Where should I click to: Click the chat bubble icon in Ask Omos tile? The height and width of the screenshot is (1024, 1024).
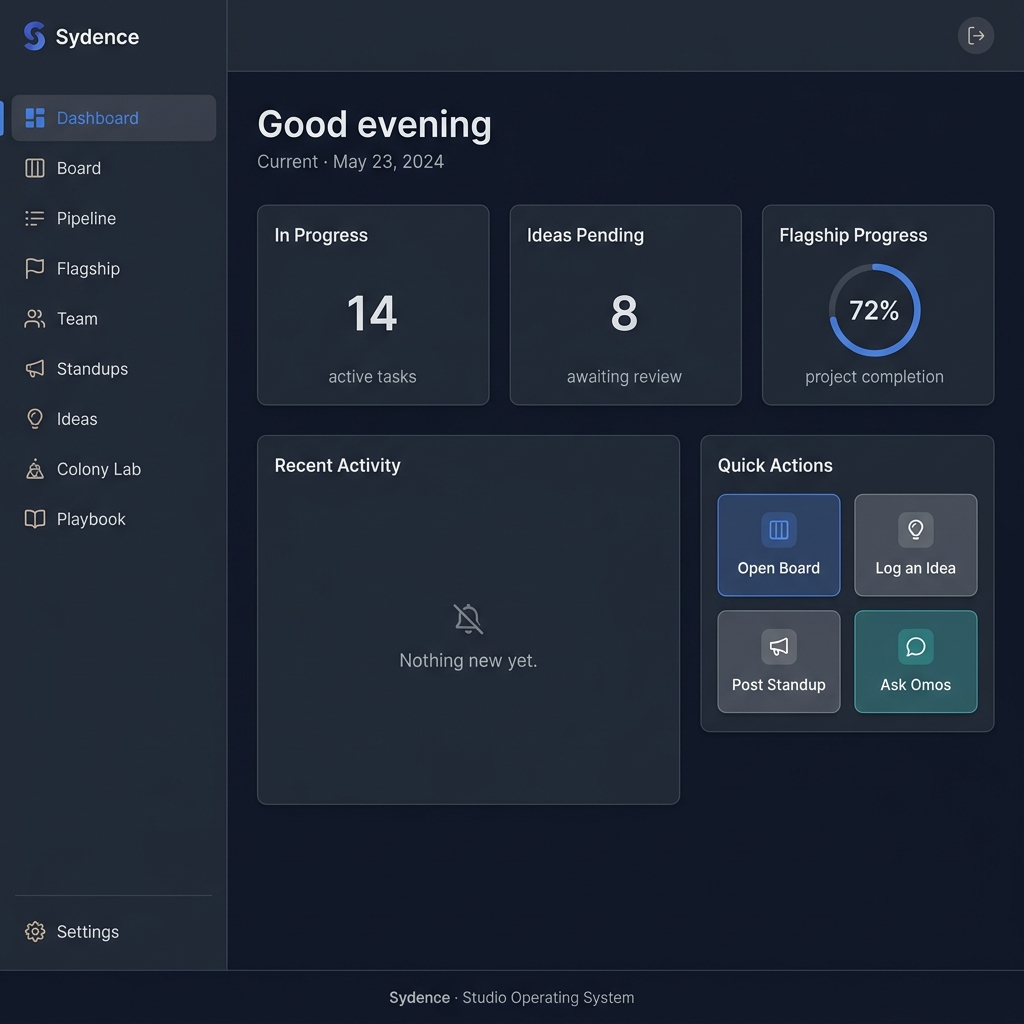coord(916,647)
